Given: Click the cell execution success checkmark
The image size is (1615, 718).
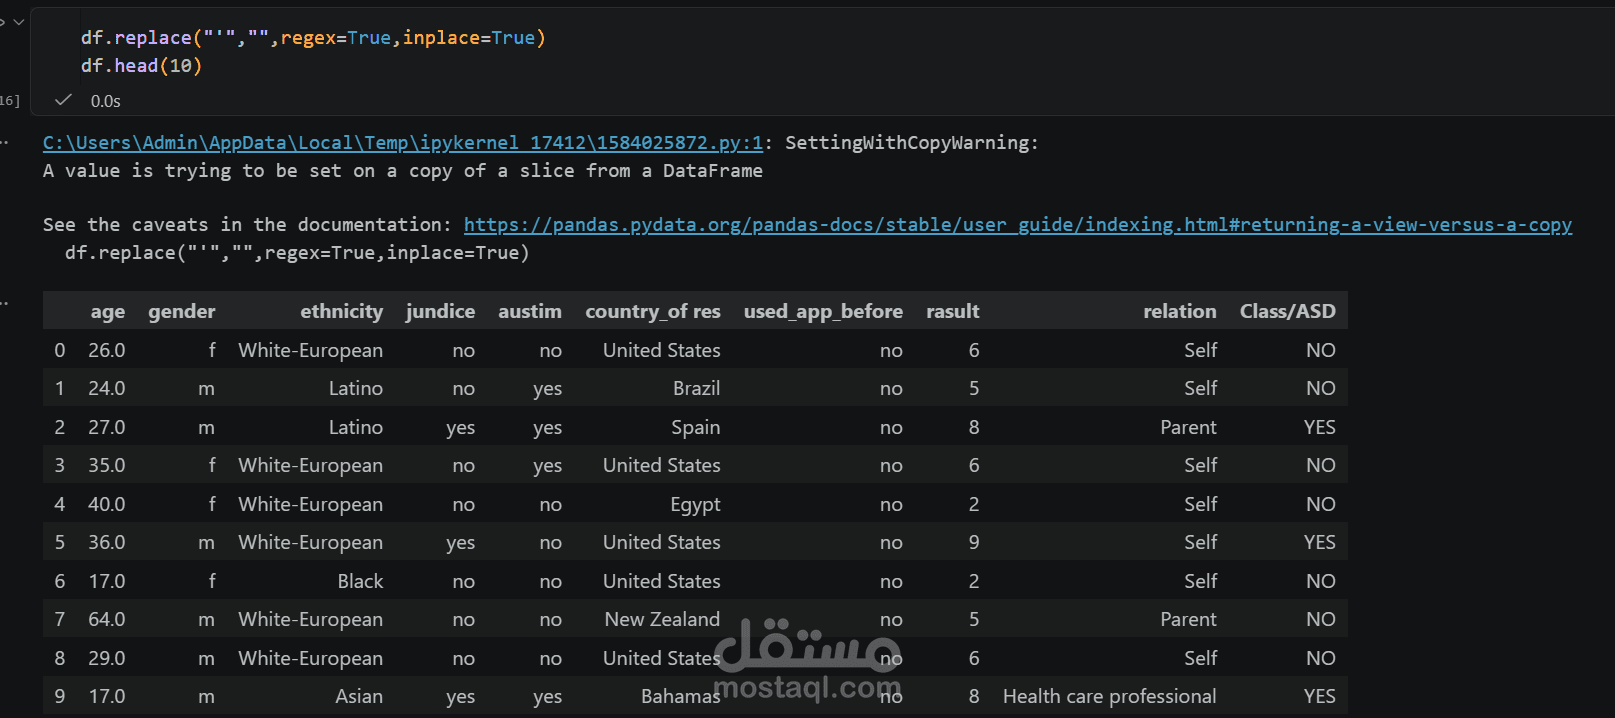Looking at the screenshot, I should click(x=63, y=100).
